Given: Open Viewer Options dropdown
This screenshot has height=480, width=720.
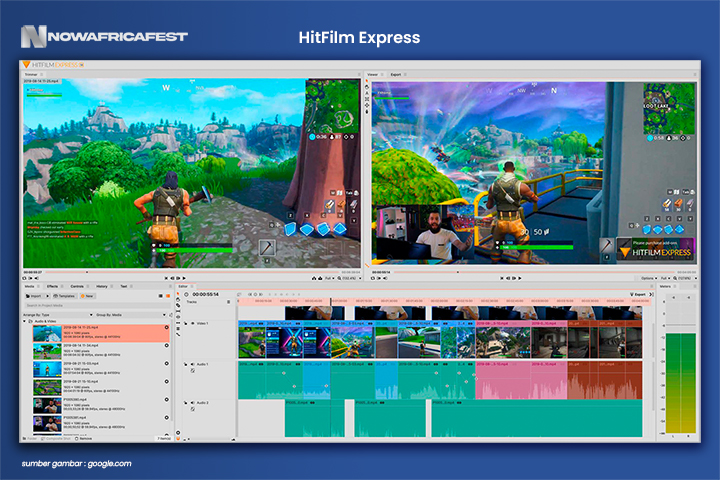Looking at the screenshot, I should pyautogui.click(x=647, y=278).
